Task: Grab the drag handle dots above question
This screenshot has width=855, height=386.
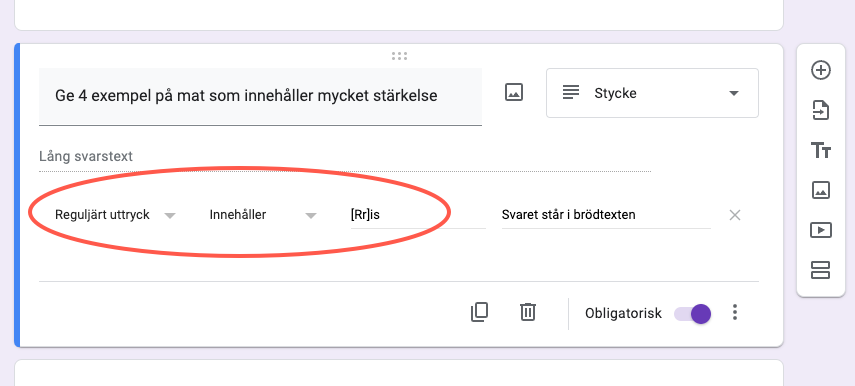Action: click(x=399, y=56)
